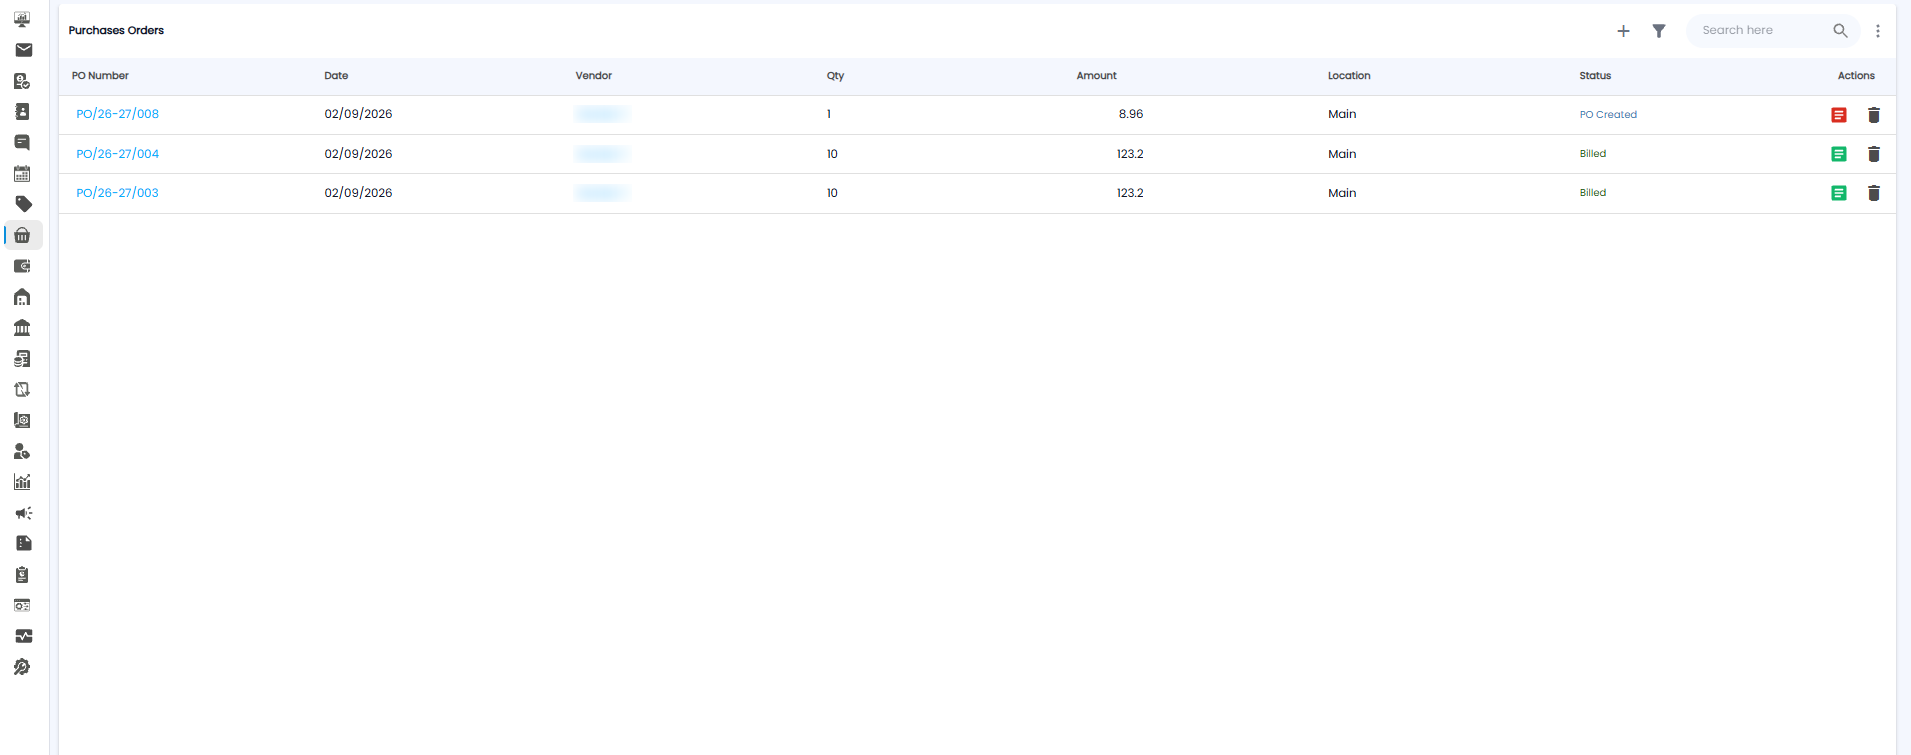This screenshot has height=755, width=1911.
Task: Open the clipboard icon in sidebar
Action: (x=22, y=574)
